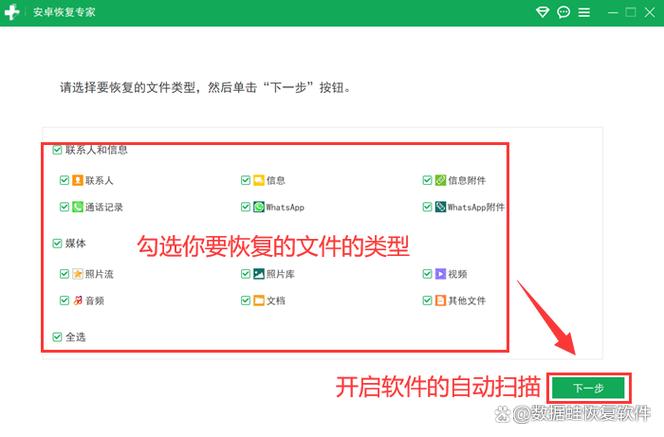Image resolution: width=664 pixels, height=437 pixels.
Task: Uncheck the 文档 checkbox
Action: click(246, 300)
